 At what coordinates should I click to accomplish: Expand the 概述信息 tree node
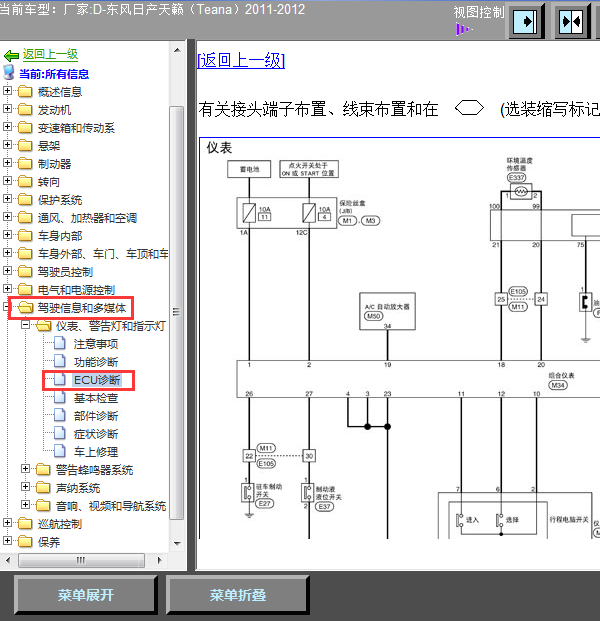pos(7,91)
